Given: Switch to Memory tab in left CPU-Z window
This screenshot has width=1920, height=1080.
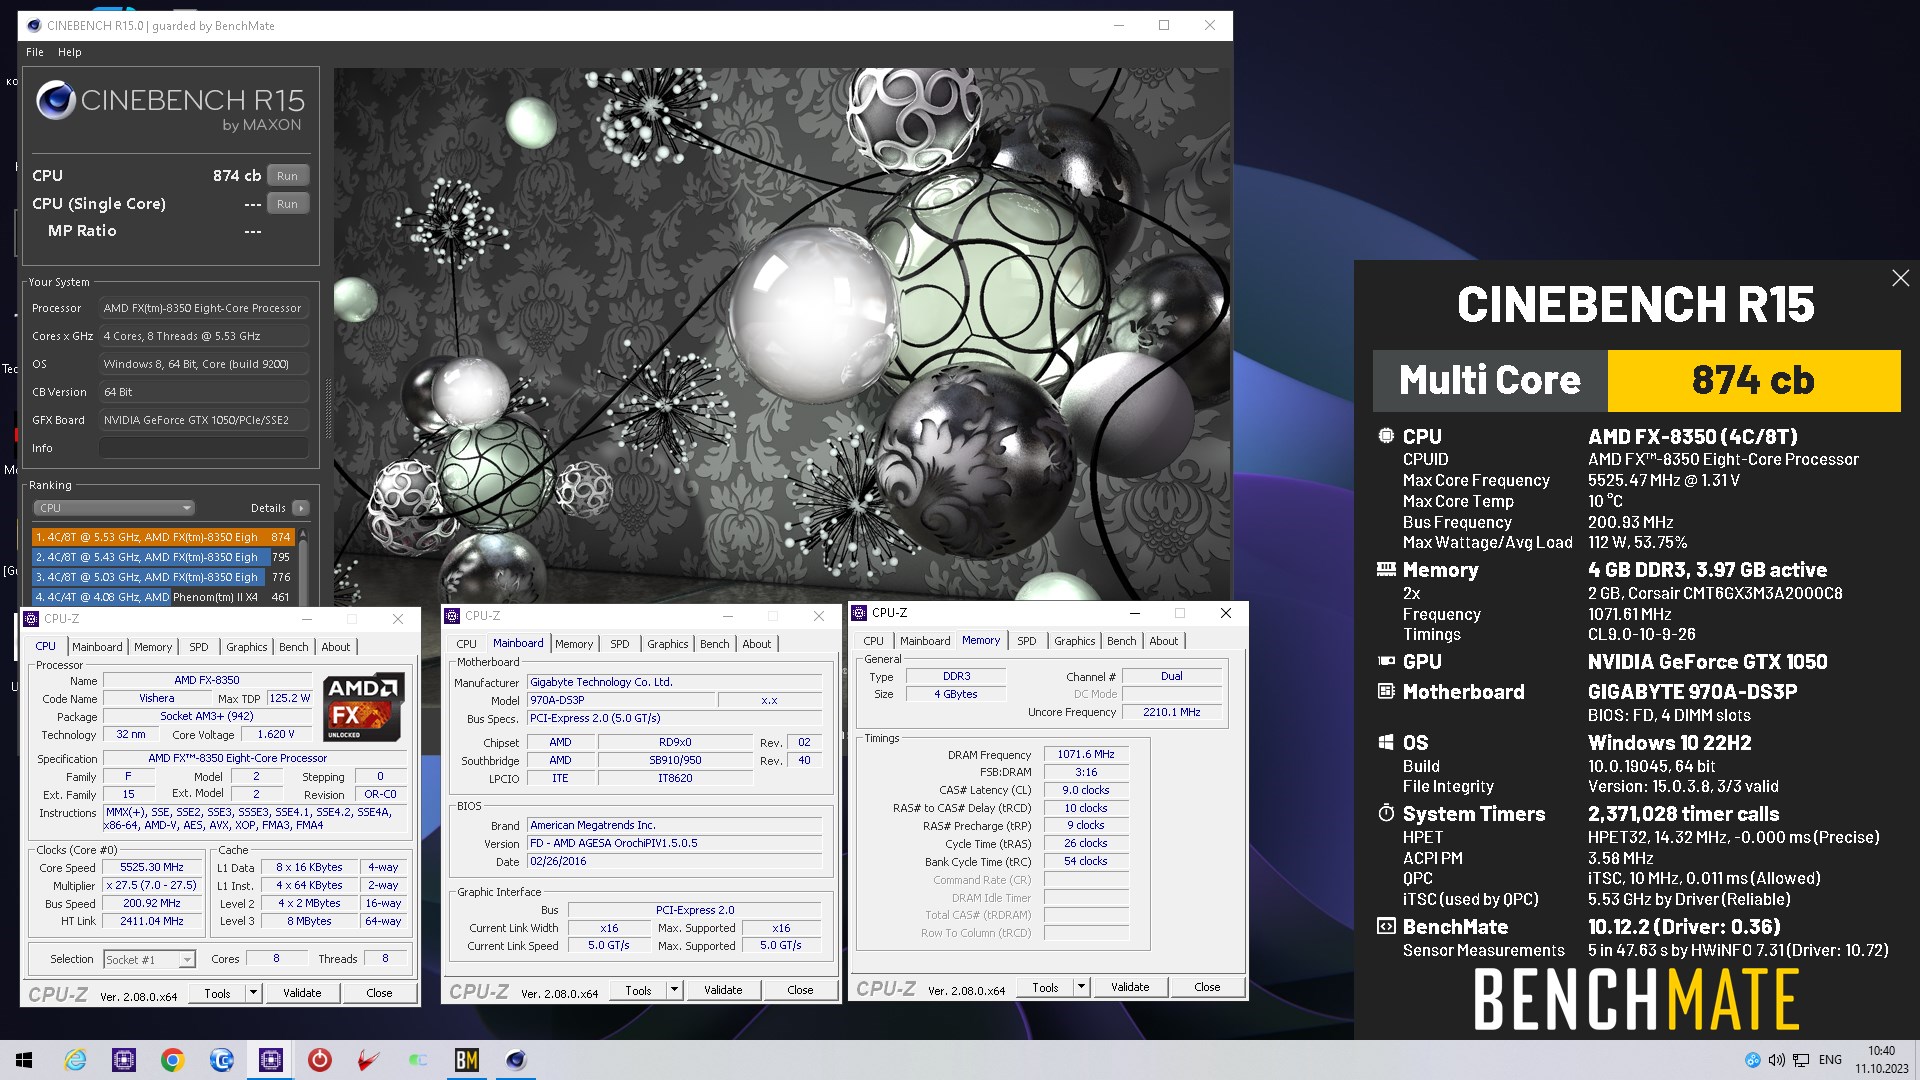Looking at the screenshot, I should pos(153,647).
